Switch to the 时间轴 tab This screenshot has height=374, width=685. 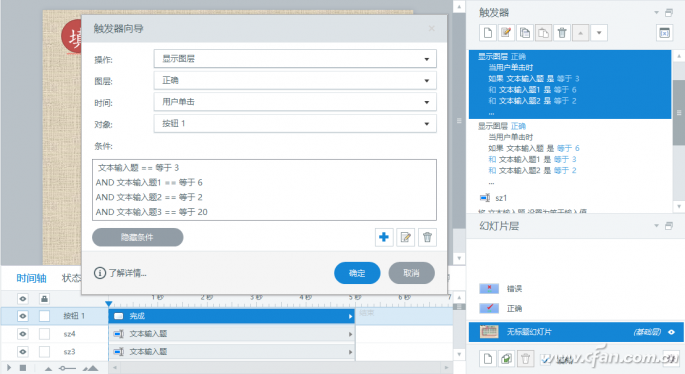(31, 278)
